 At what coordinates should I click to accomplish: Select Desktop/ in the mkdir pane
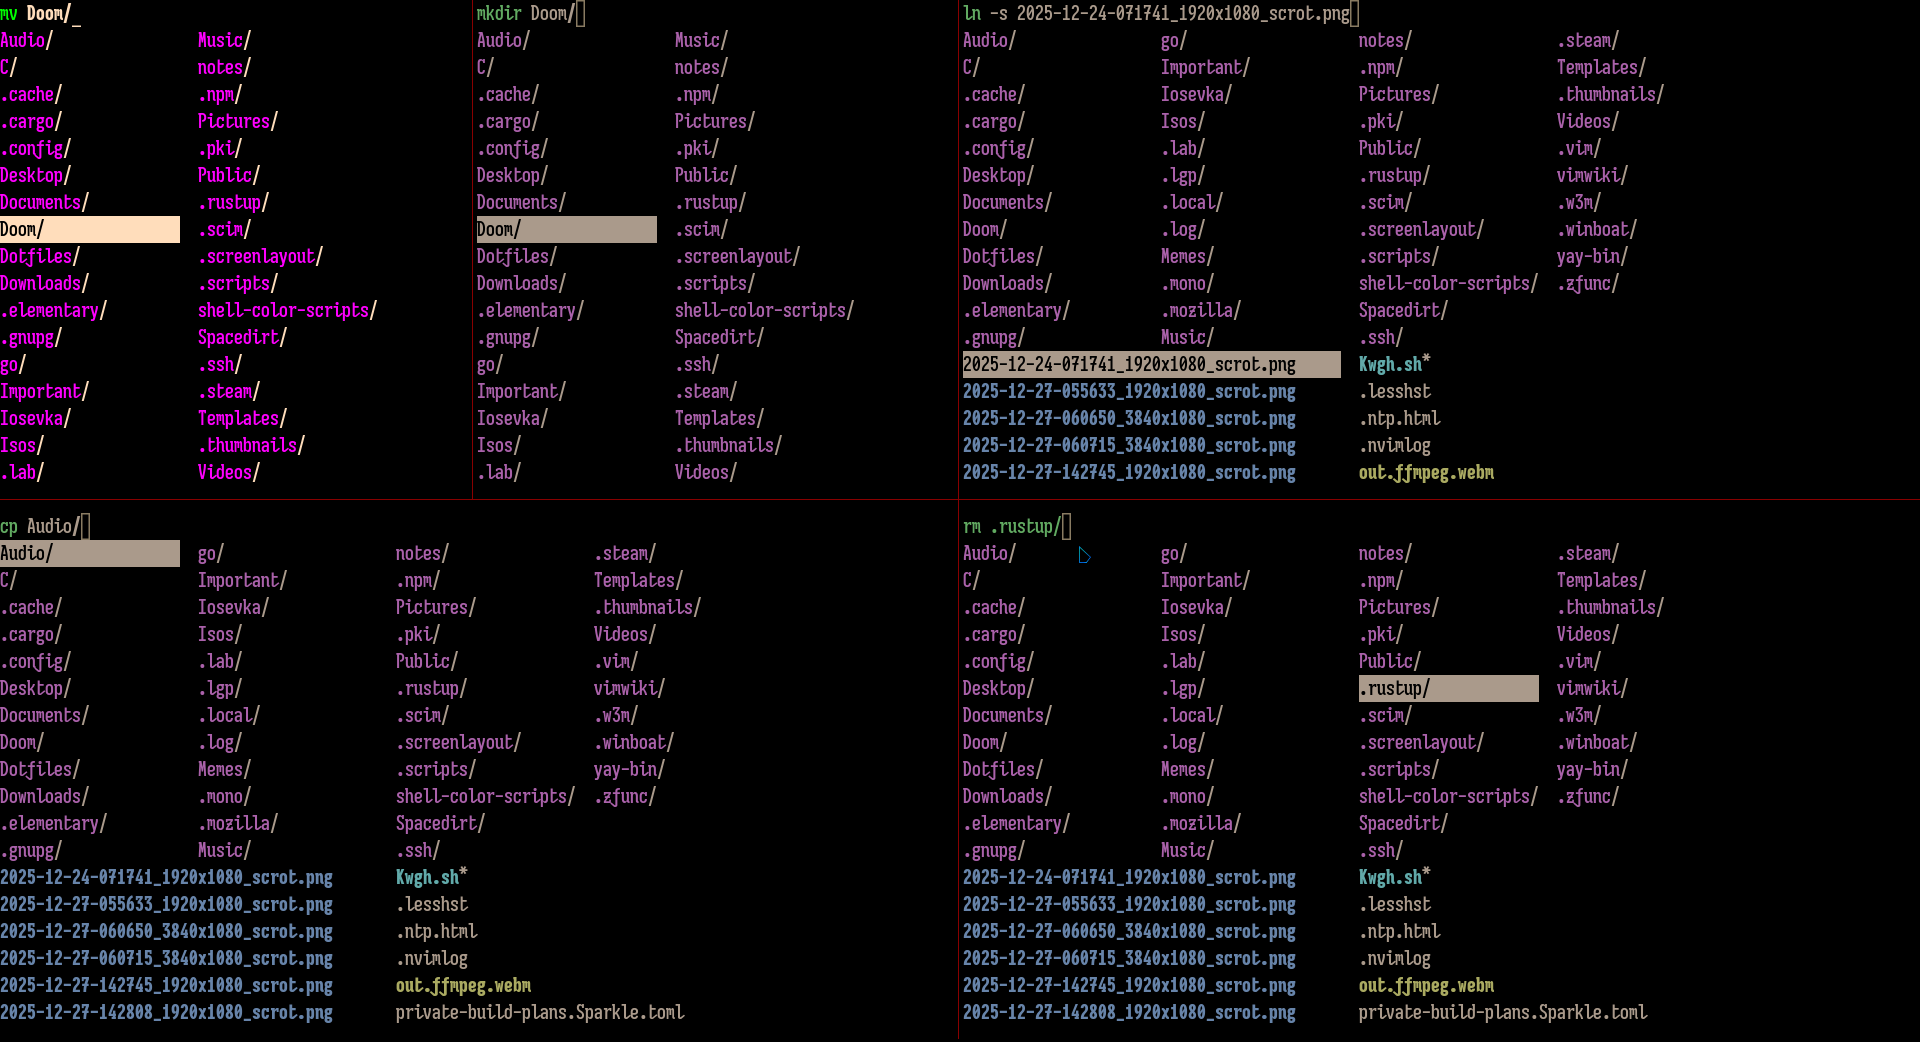tap(512, 175)
